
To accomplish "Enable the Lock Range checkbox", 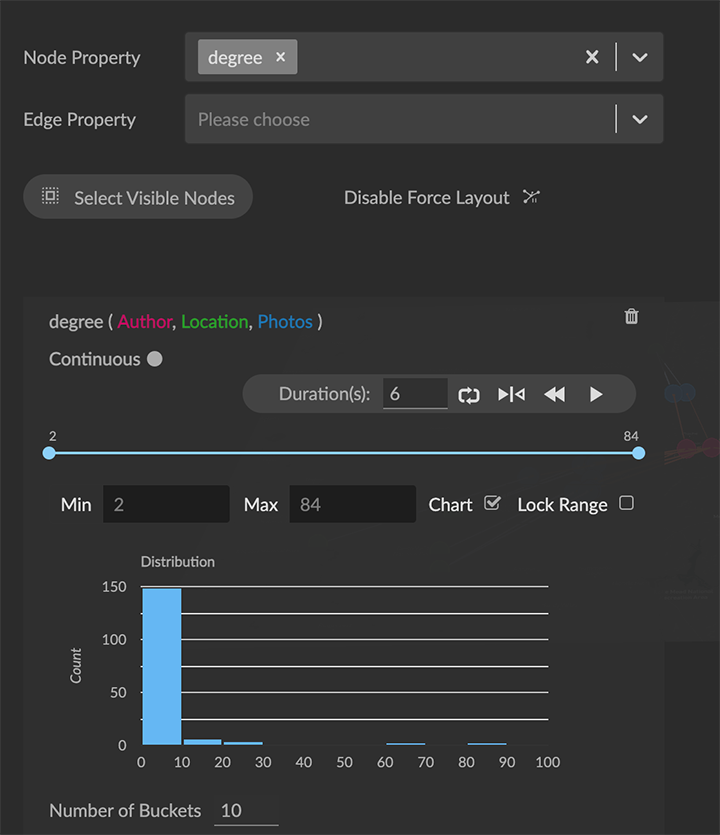I will click(x=626, y=503).
